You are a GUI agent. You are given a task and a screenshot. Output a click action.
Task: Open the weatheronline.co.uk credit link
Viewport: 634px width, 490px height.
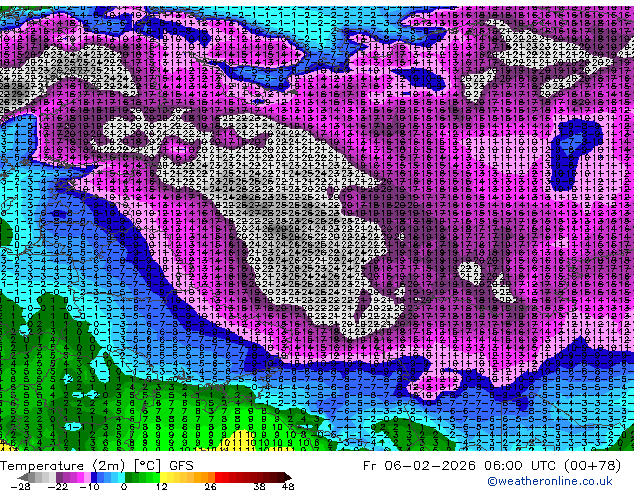point(550,481)
